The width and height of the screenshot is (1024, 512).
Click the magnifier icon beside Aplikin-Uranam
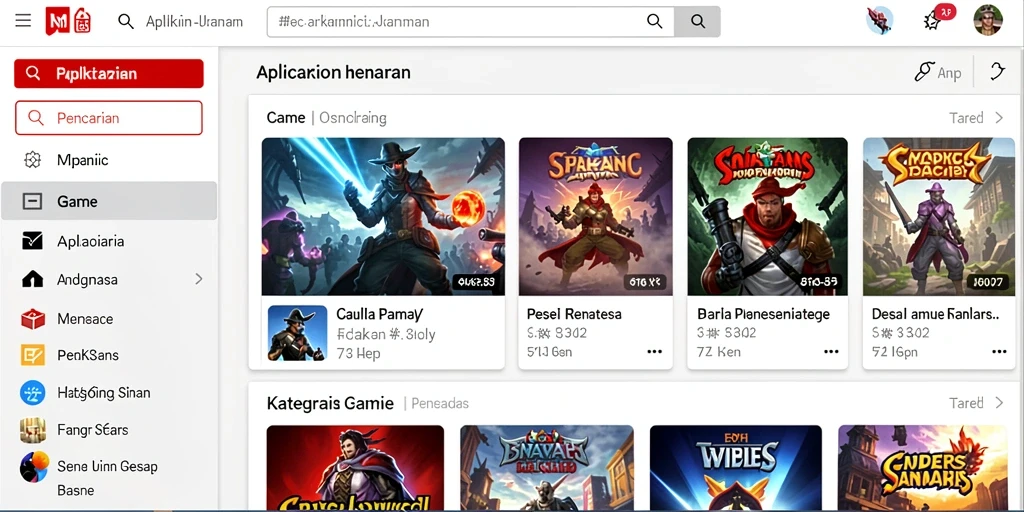(125, 22)
